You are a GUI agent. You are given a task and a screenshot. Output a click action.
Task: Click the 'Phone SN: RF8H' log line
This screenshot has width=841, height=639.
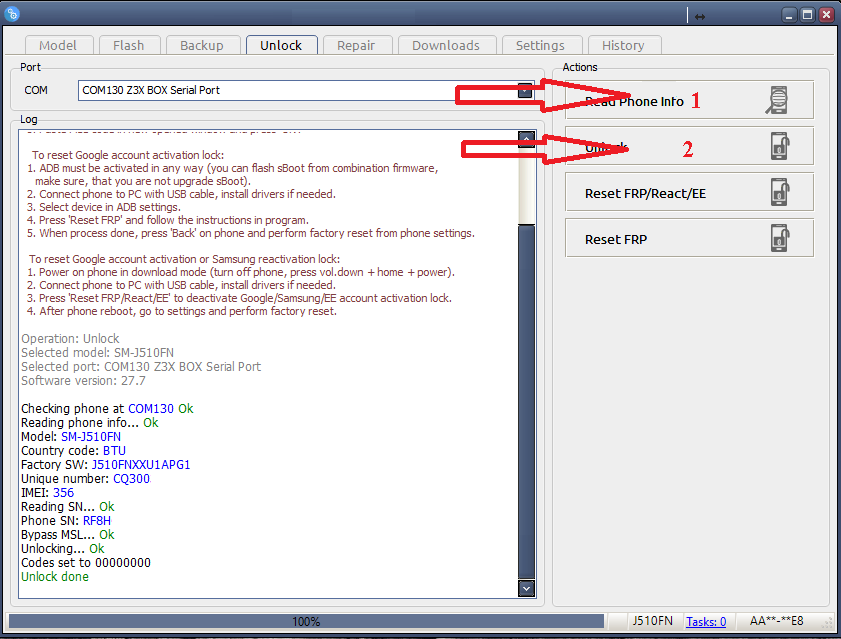(x=66, y=521)
